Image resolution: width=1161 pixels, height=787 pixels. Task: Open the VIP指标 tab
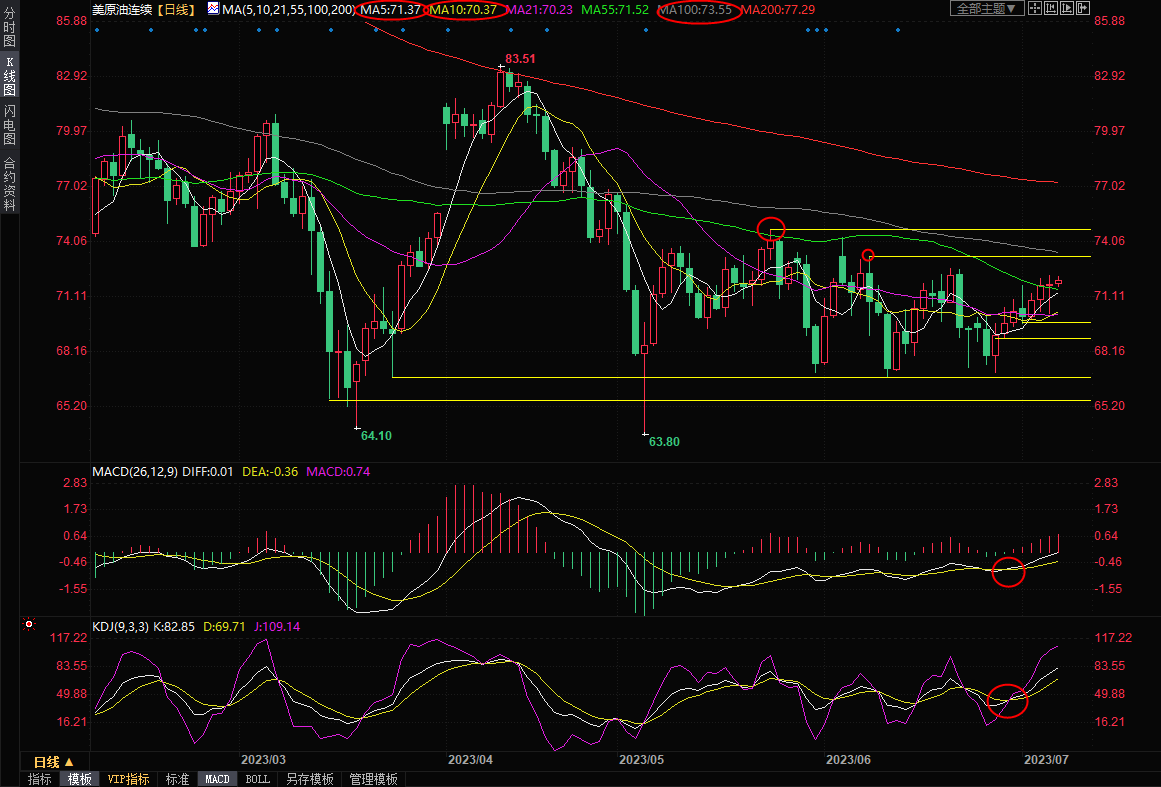click(128, 779)
